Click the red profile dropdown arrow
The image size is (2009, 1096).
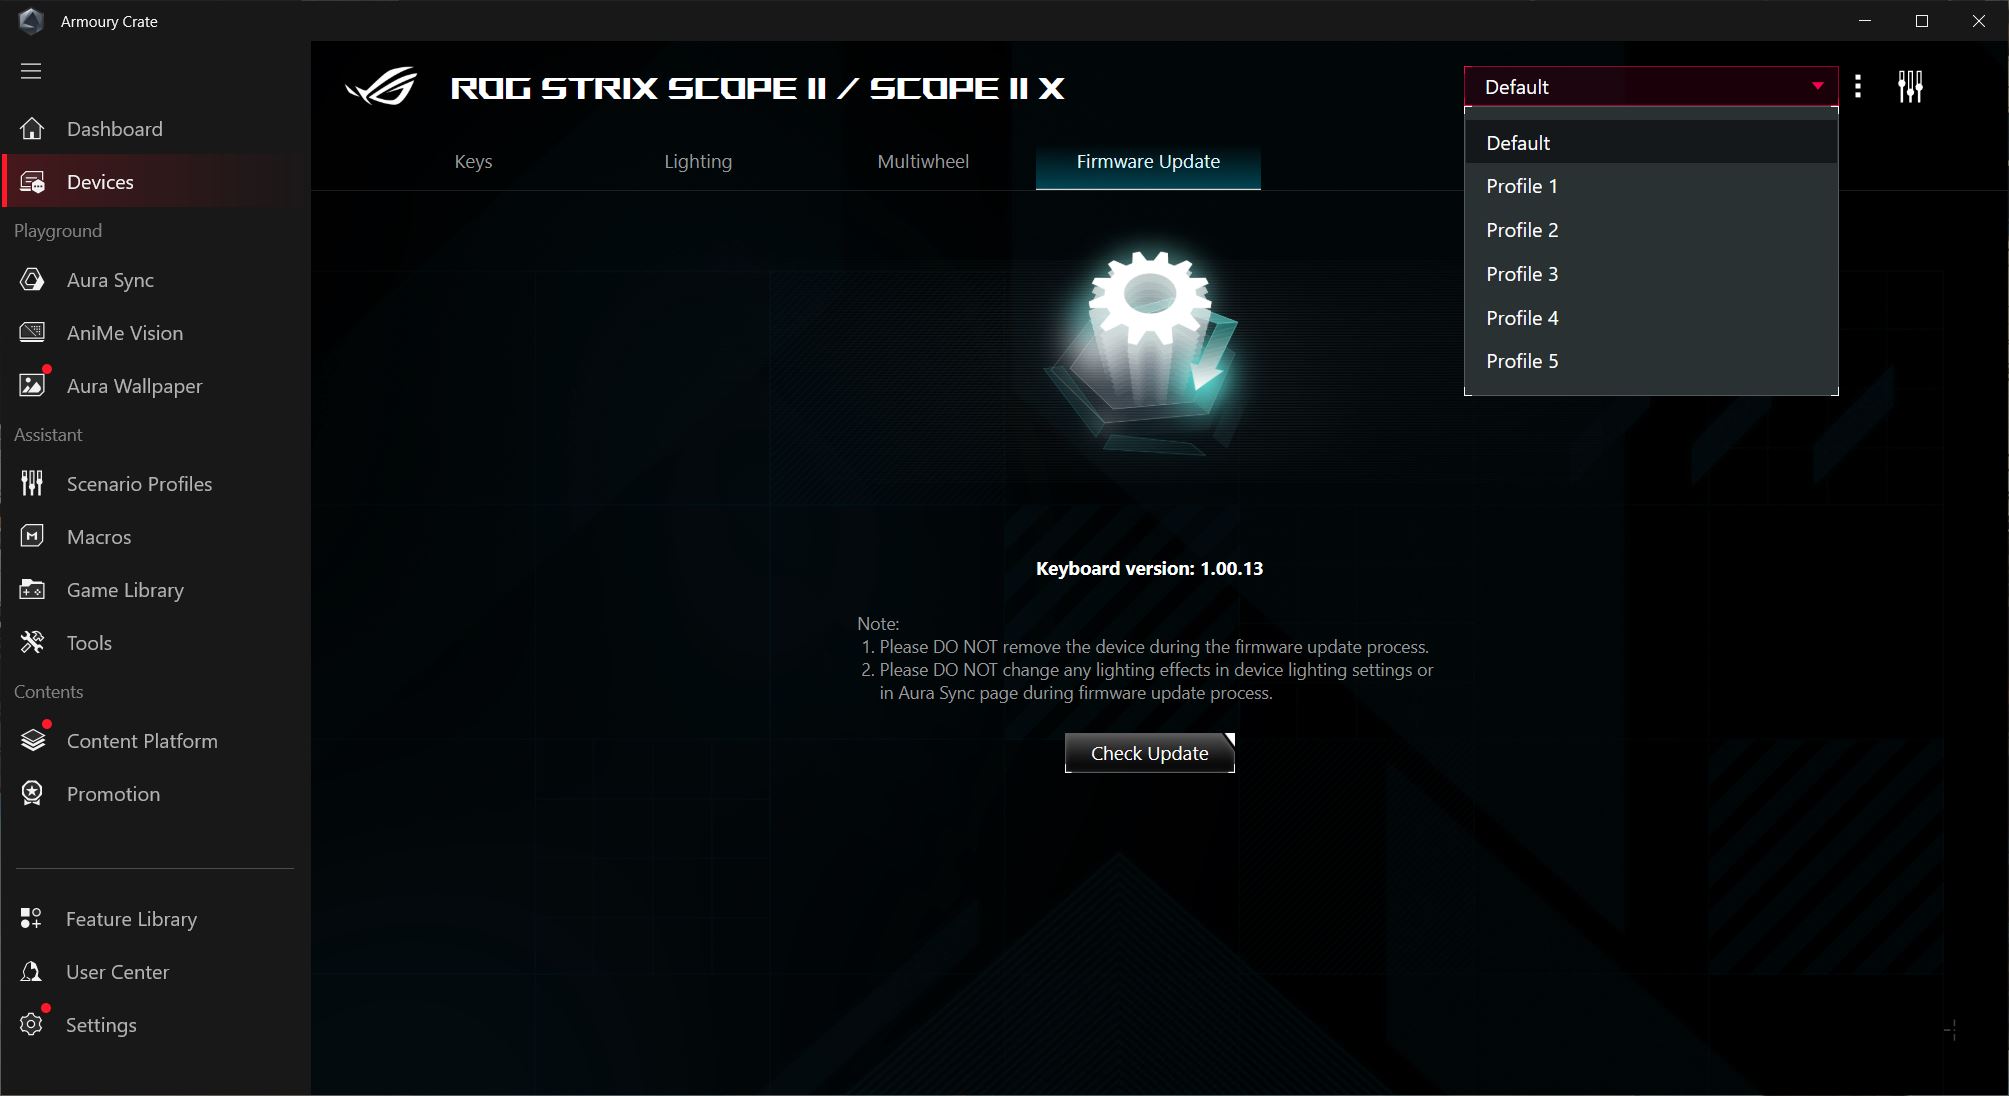[1818, 86]
